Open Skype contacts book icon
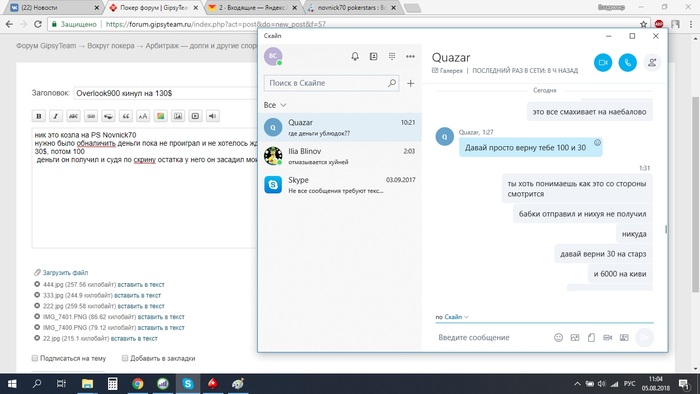Image resolution: width=700 pixels, height=394 pixels. tap(374, 56)
